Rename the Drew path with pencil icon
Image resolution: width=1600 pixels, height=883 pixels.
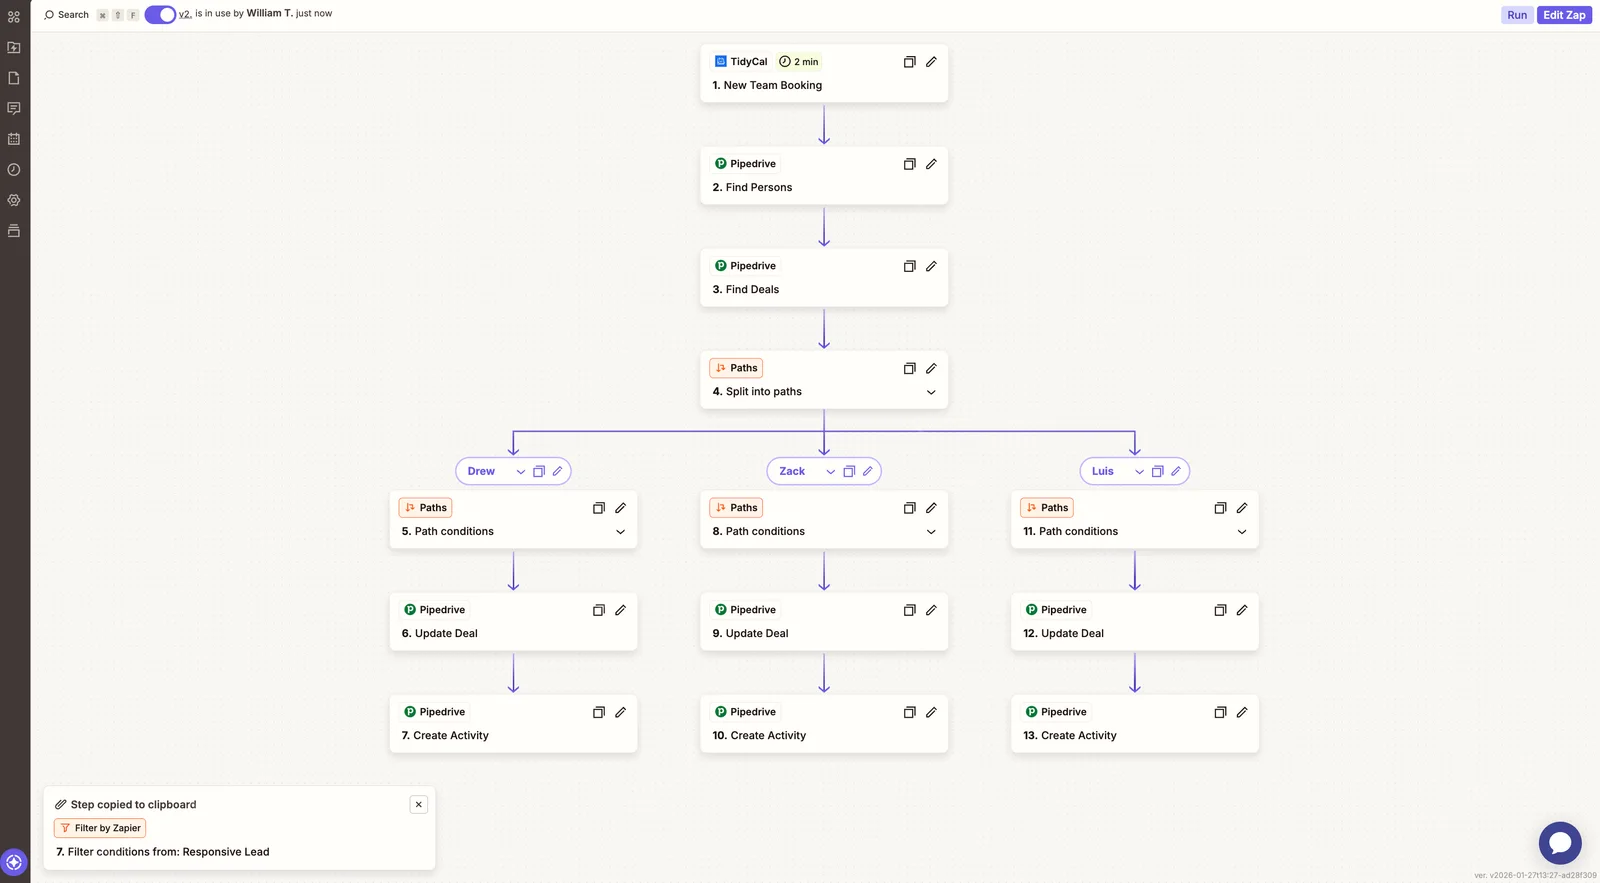click(558, 471)
